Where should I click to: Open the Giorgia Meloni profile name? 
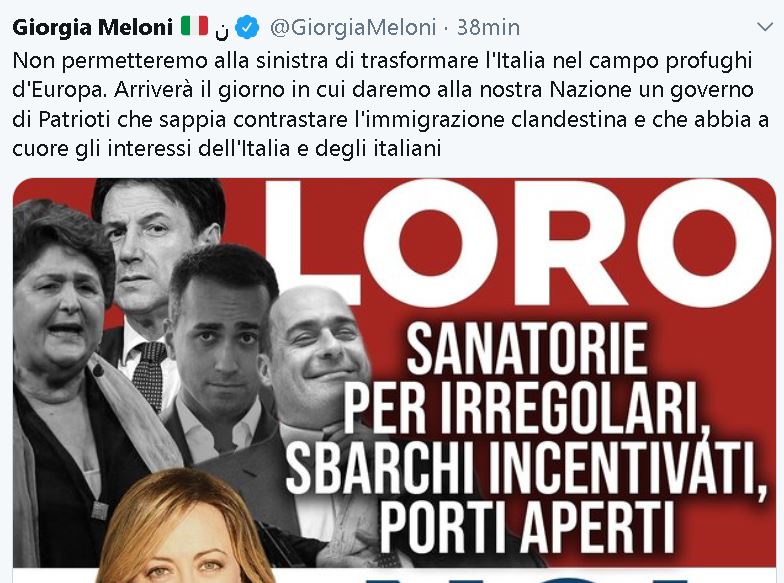[92, 27]
